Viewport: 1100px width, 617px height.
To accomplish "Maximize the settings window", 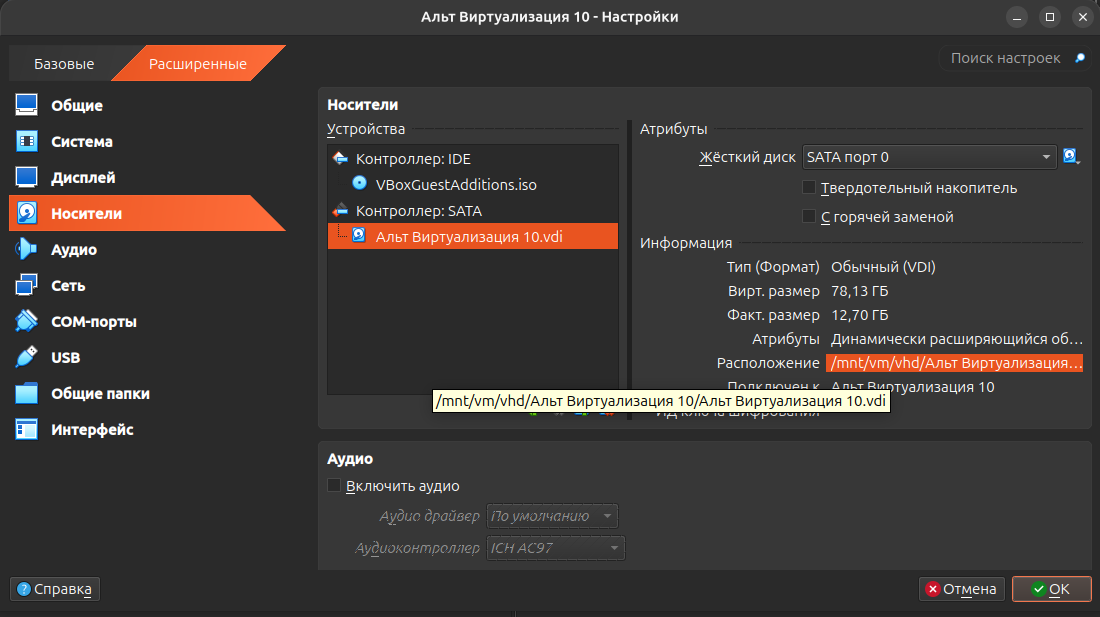I will point(1049,18).
